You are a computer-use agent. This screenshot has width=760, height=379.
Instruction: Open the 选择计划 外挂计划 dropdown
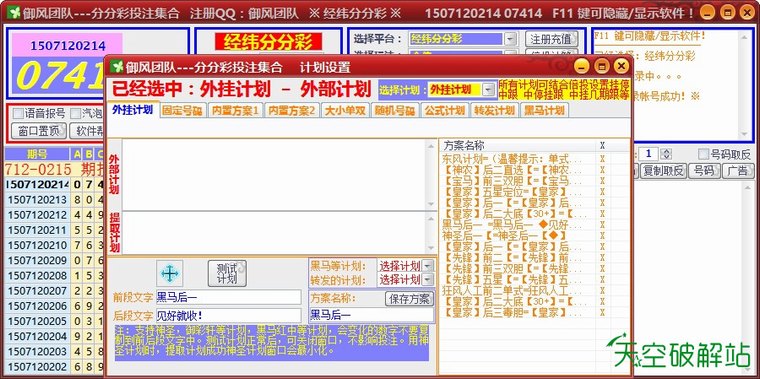click(489, 90)
